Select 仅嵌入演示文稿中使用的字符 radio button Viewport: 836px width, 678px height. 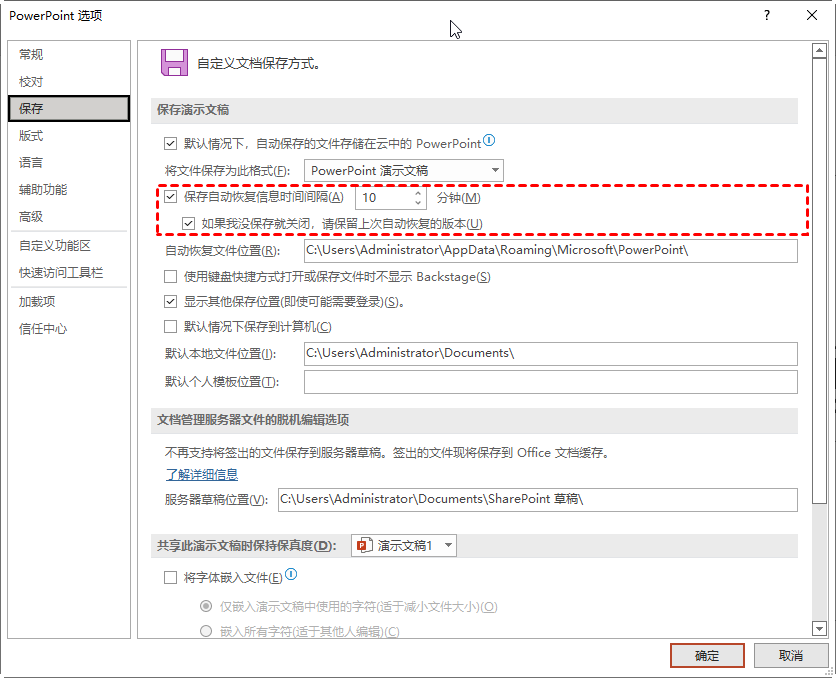pos(206,606)
